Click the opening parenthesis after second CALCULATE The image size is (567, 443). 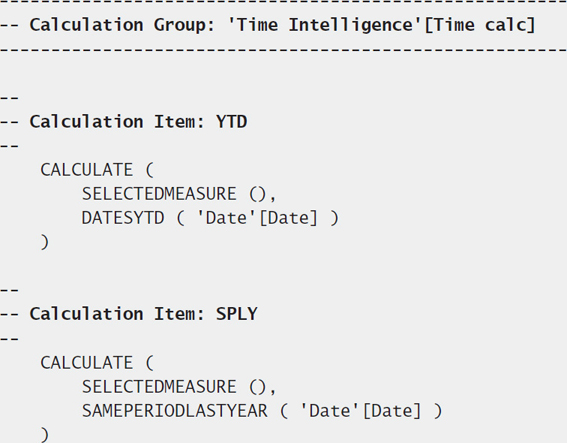pyautogui.click(x=150, y=363)
